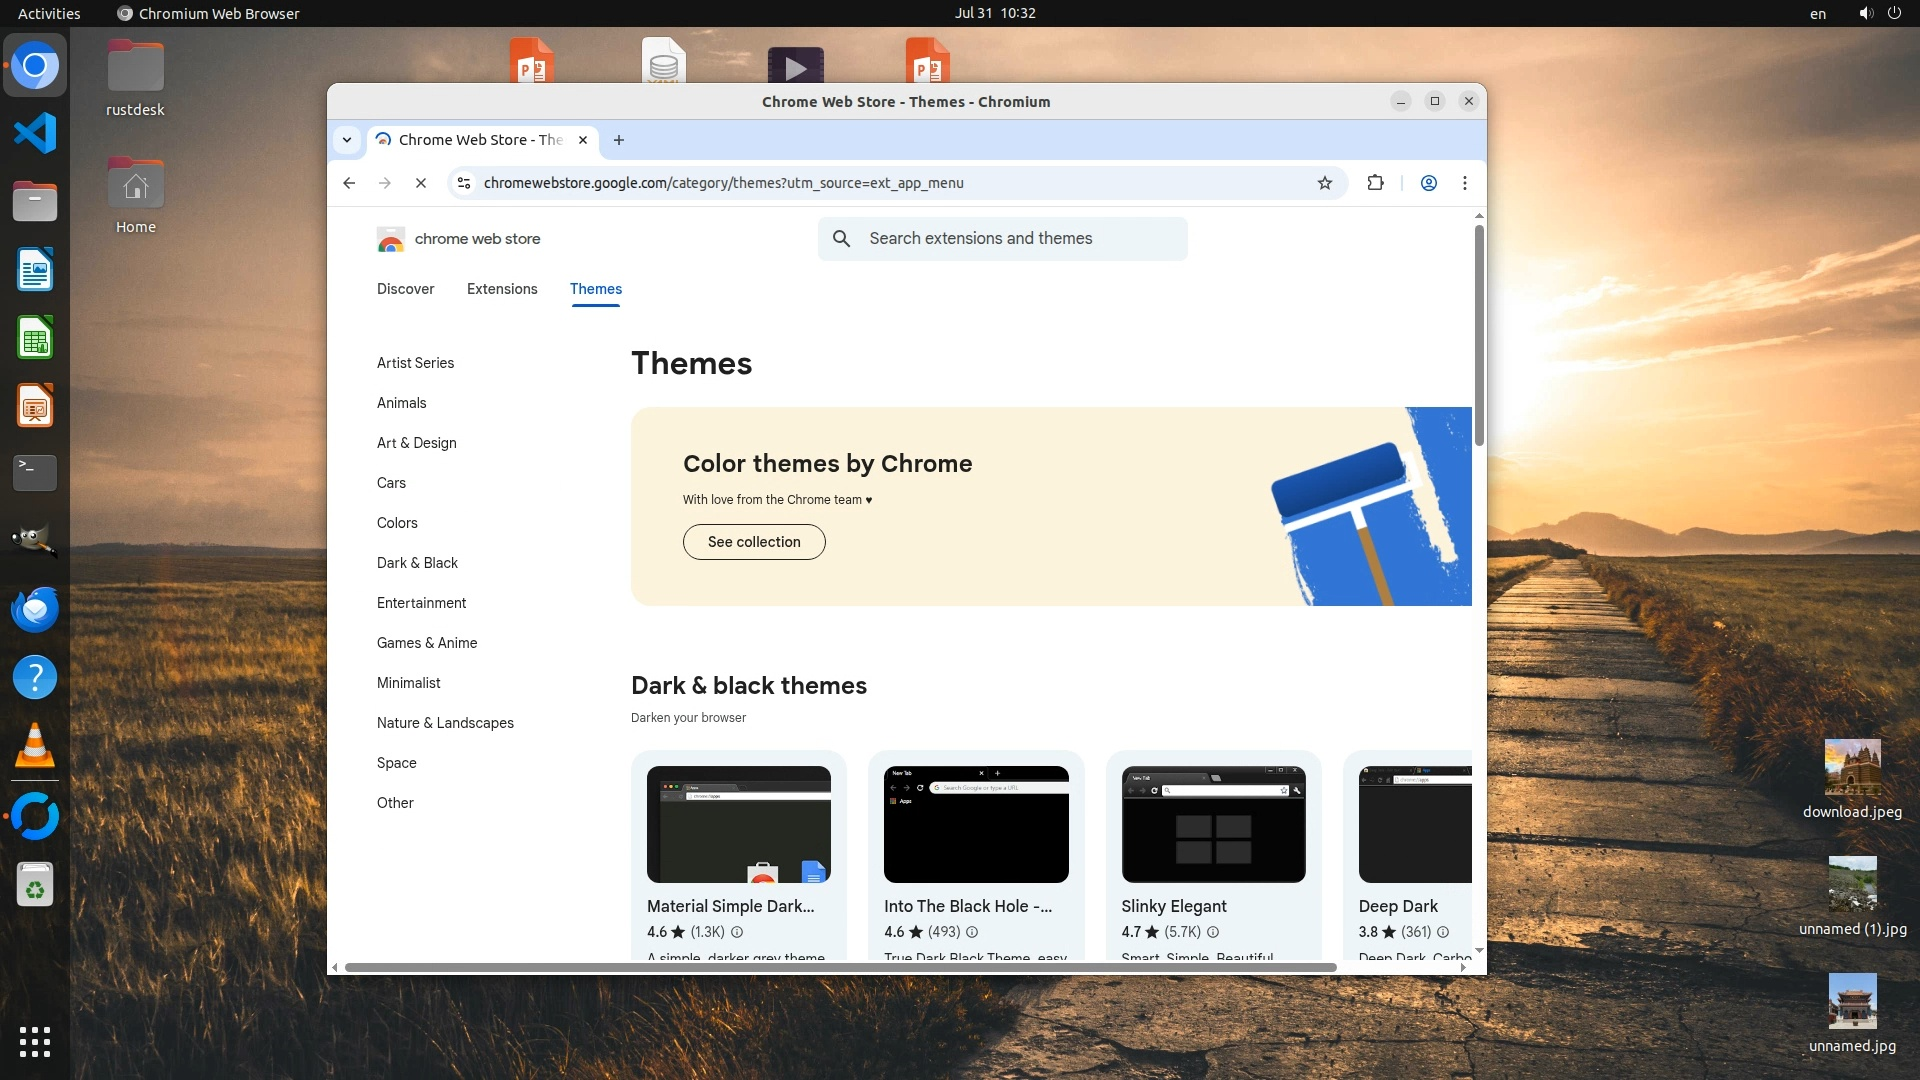The image size is (1920, 1080).
Task: Launch Visual Studio Code from the dock
Action: (x=35, y=134)
